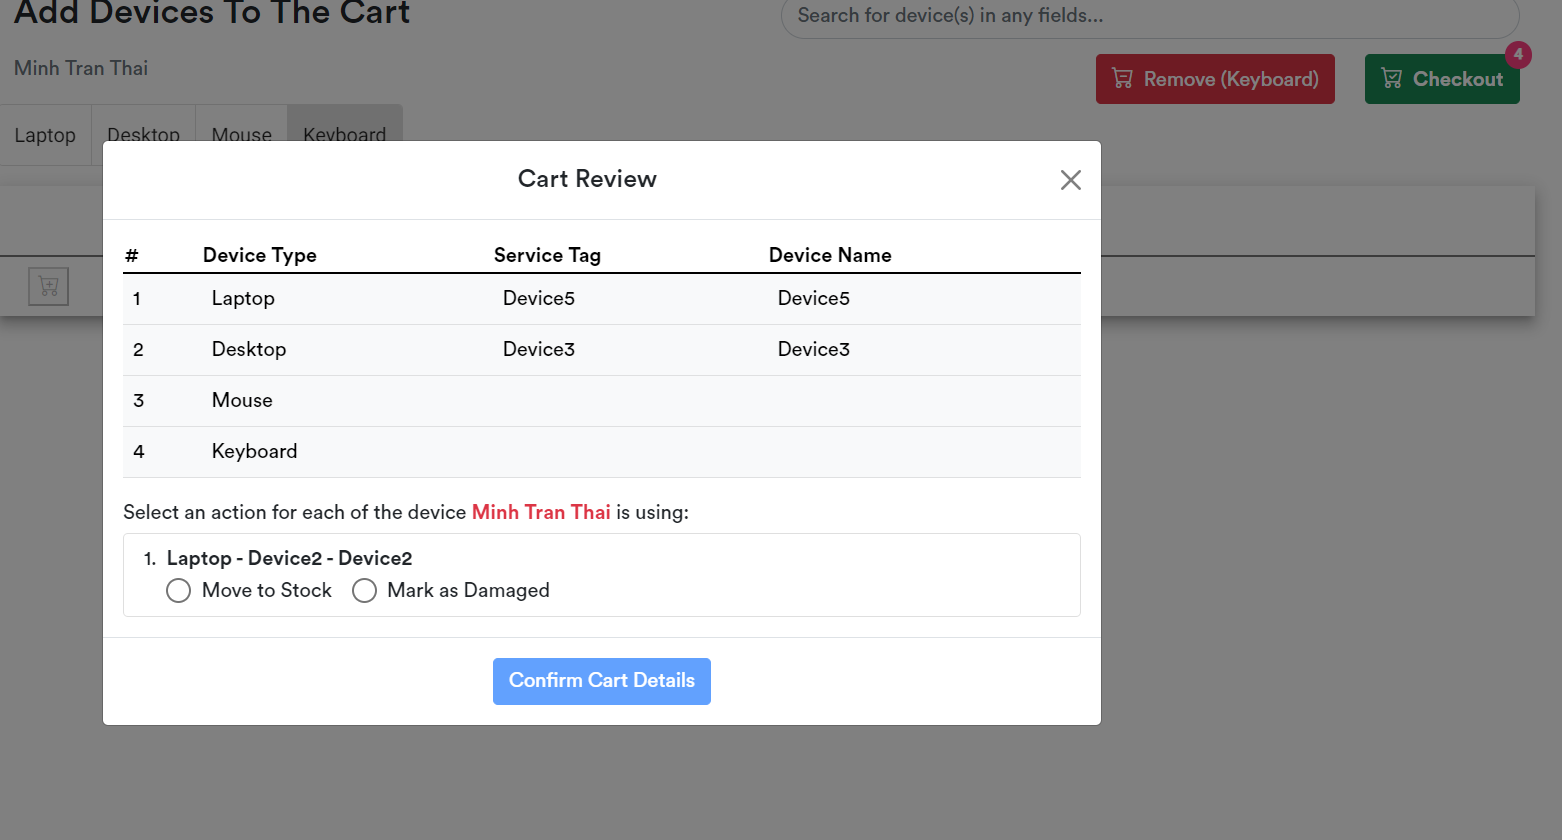Click the Device Name column header

pyautogui.click(x=830, y=255)
